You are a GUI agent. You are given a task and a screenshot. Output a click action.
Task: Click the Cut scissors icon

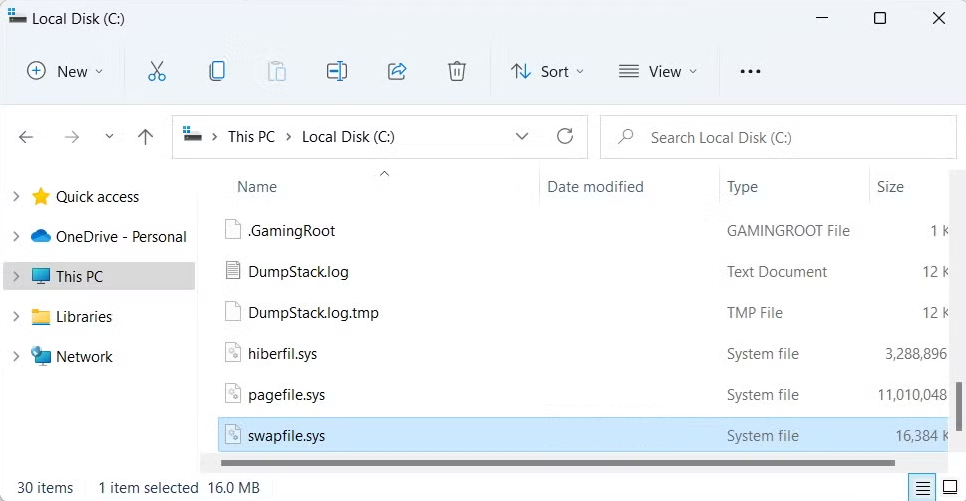(156, 71)
